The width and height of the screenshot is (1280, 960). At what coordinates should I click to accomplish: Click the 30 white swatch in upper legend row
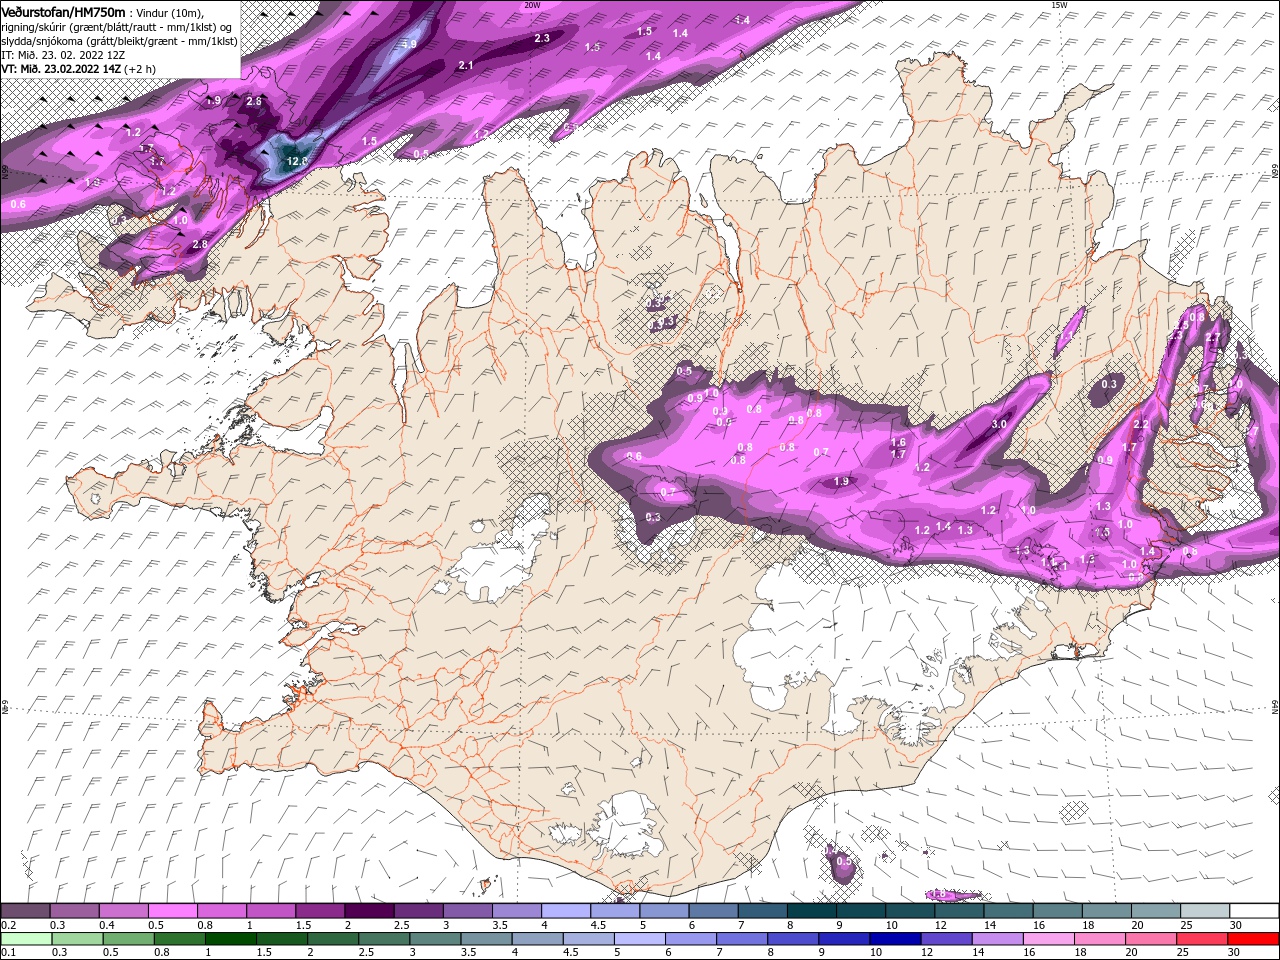click(1254, 910)
